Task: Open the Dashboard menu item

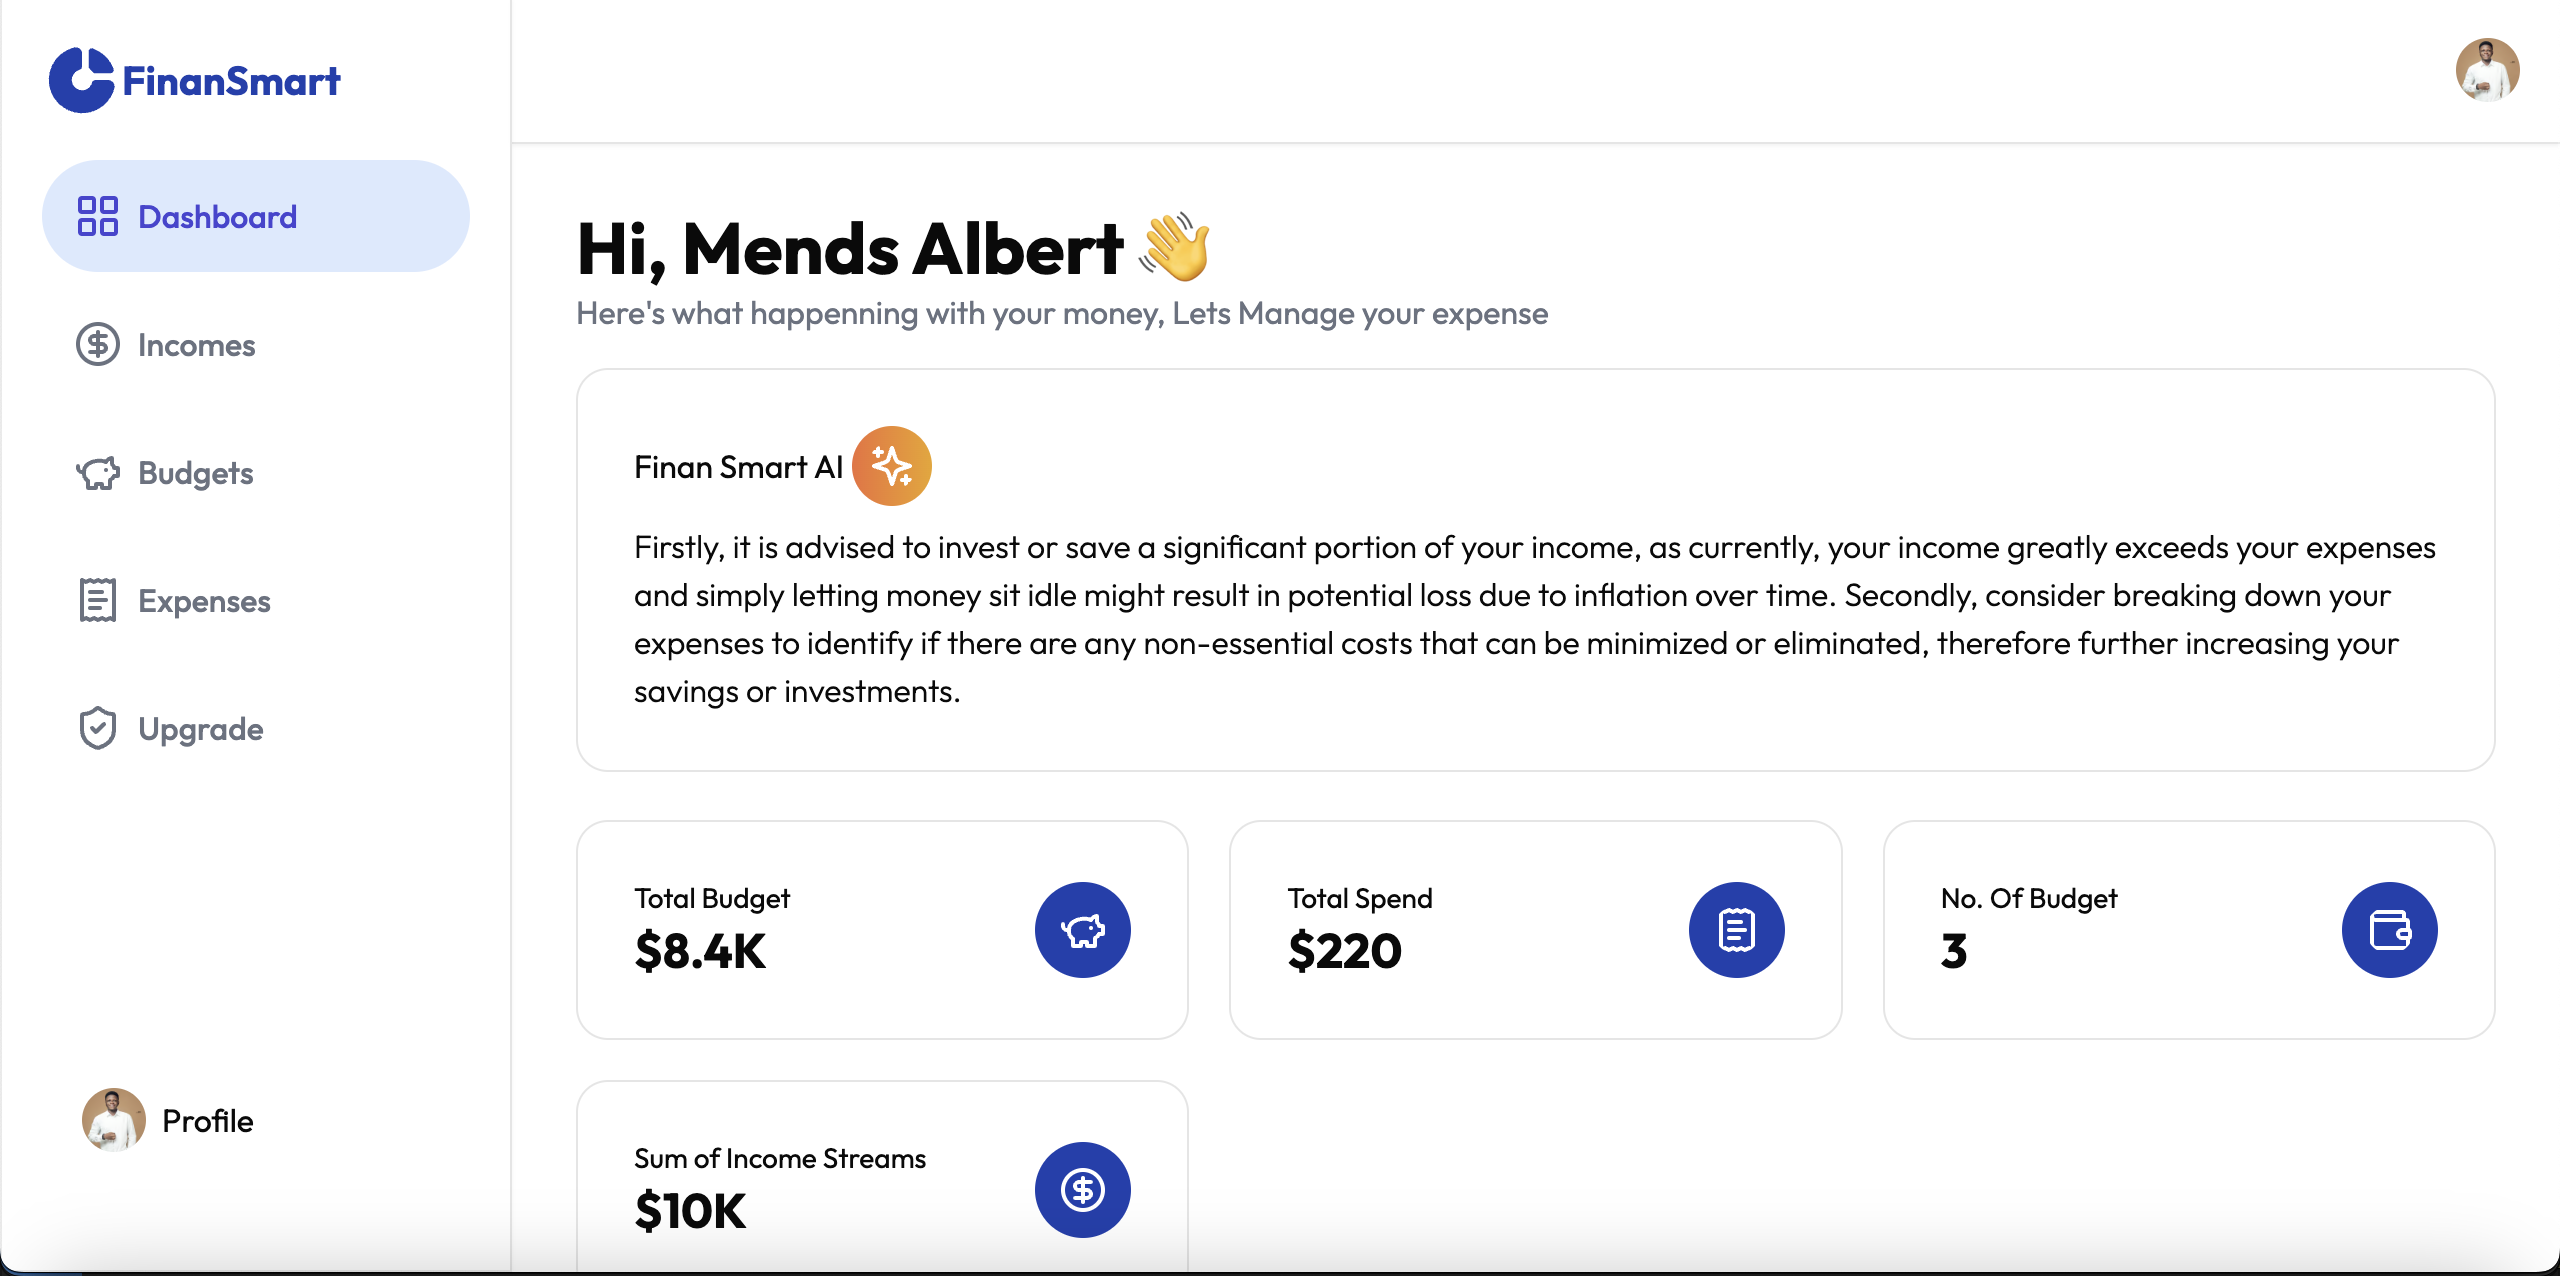Action: (x=217, y=216)
